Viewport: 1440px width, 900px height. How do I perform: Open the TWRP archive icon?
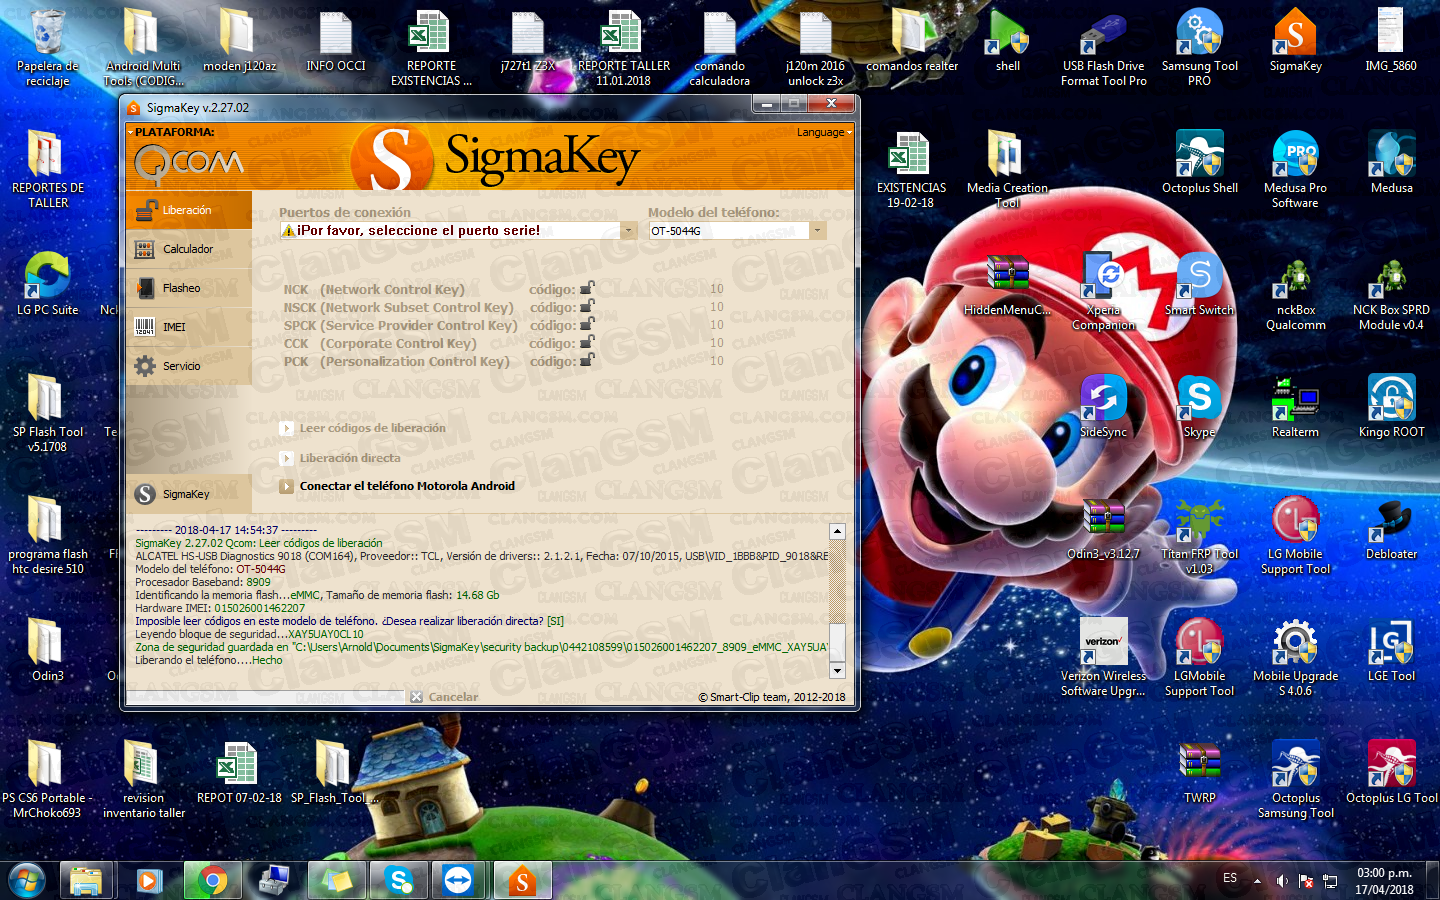pos(1199,772)
